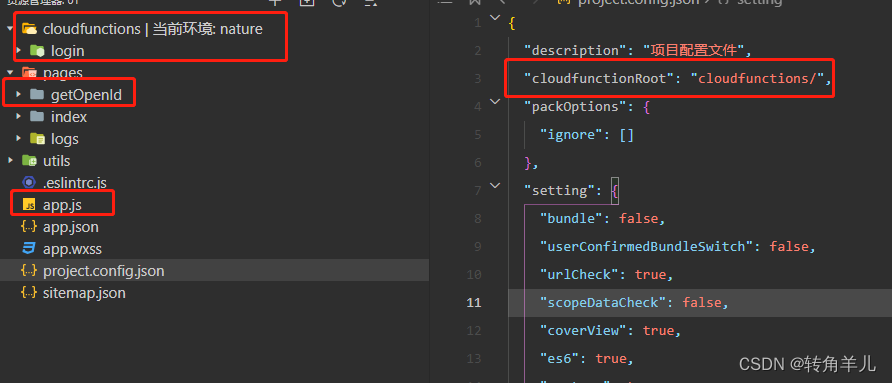Fold the packOptions block chevron

coord(495,101)
